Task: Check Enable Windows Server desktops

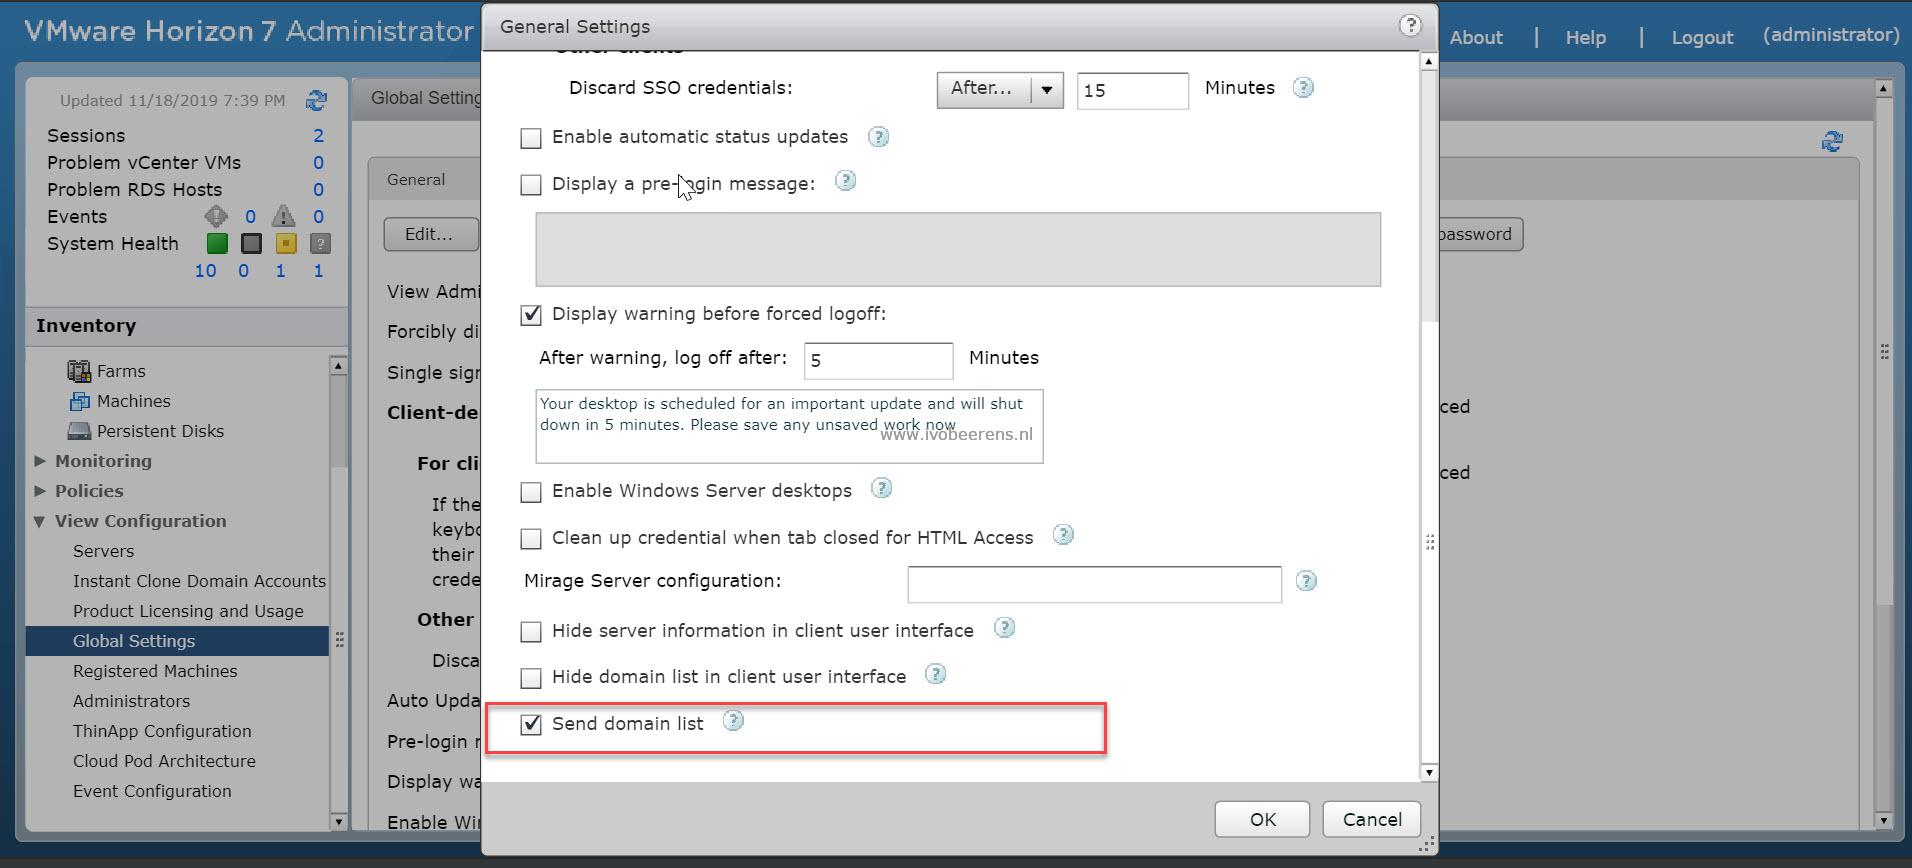Action: tap(531, 492)
